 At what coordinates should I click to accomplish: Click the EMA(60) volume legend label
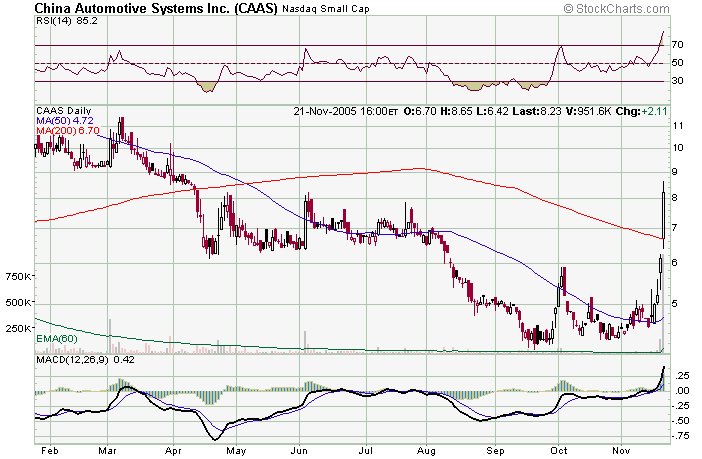click(x=56, y=339)
